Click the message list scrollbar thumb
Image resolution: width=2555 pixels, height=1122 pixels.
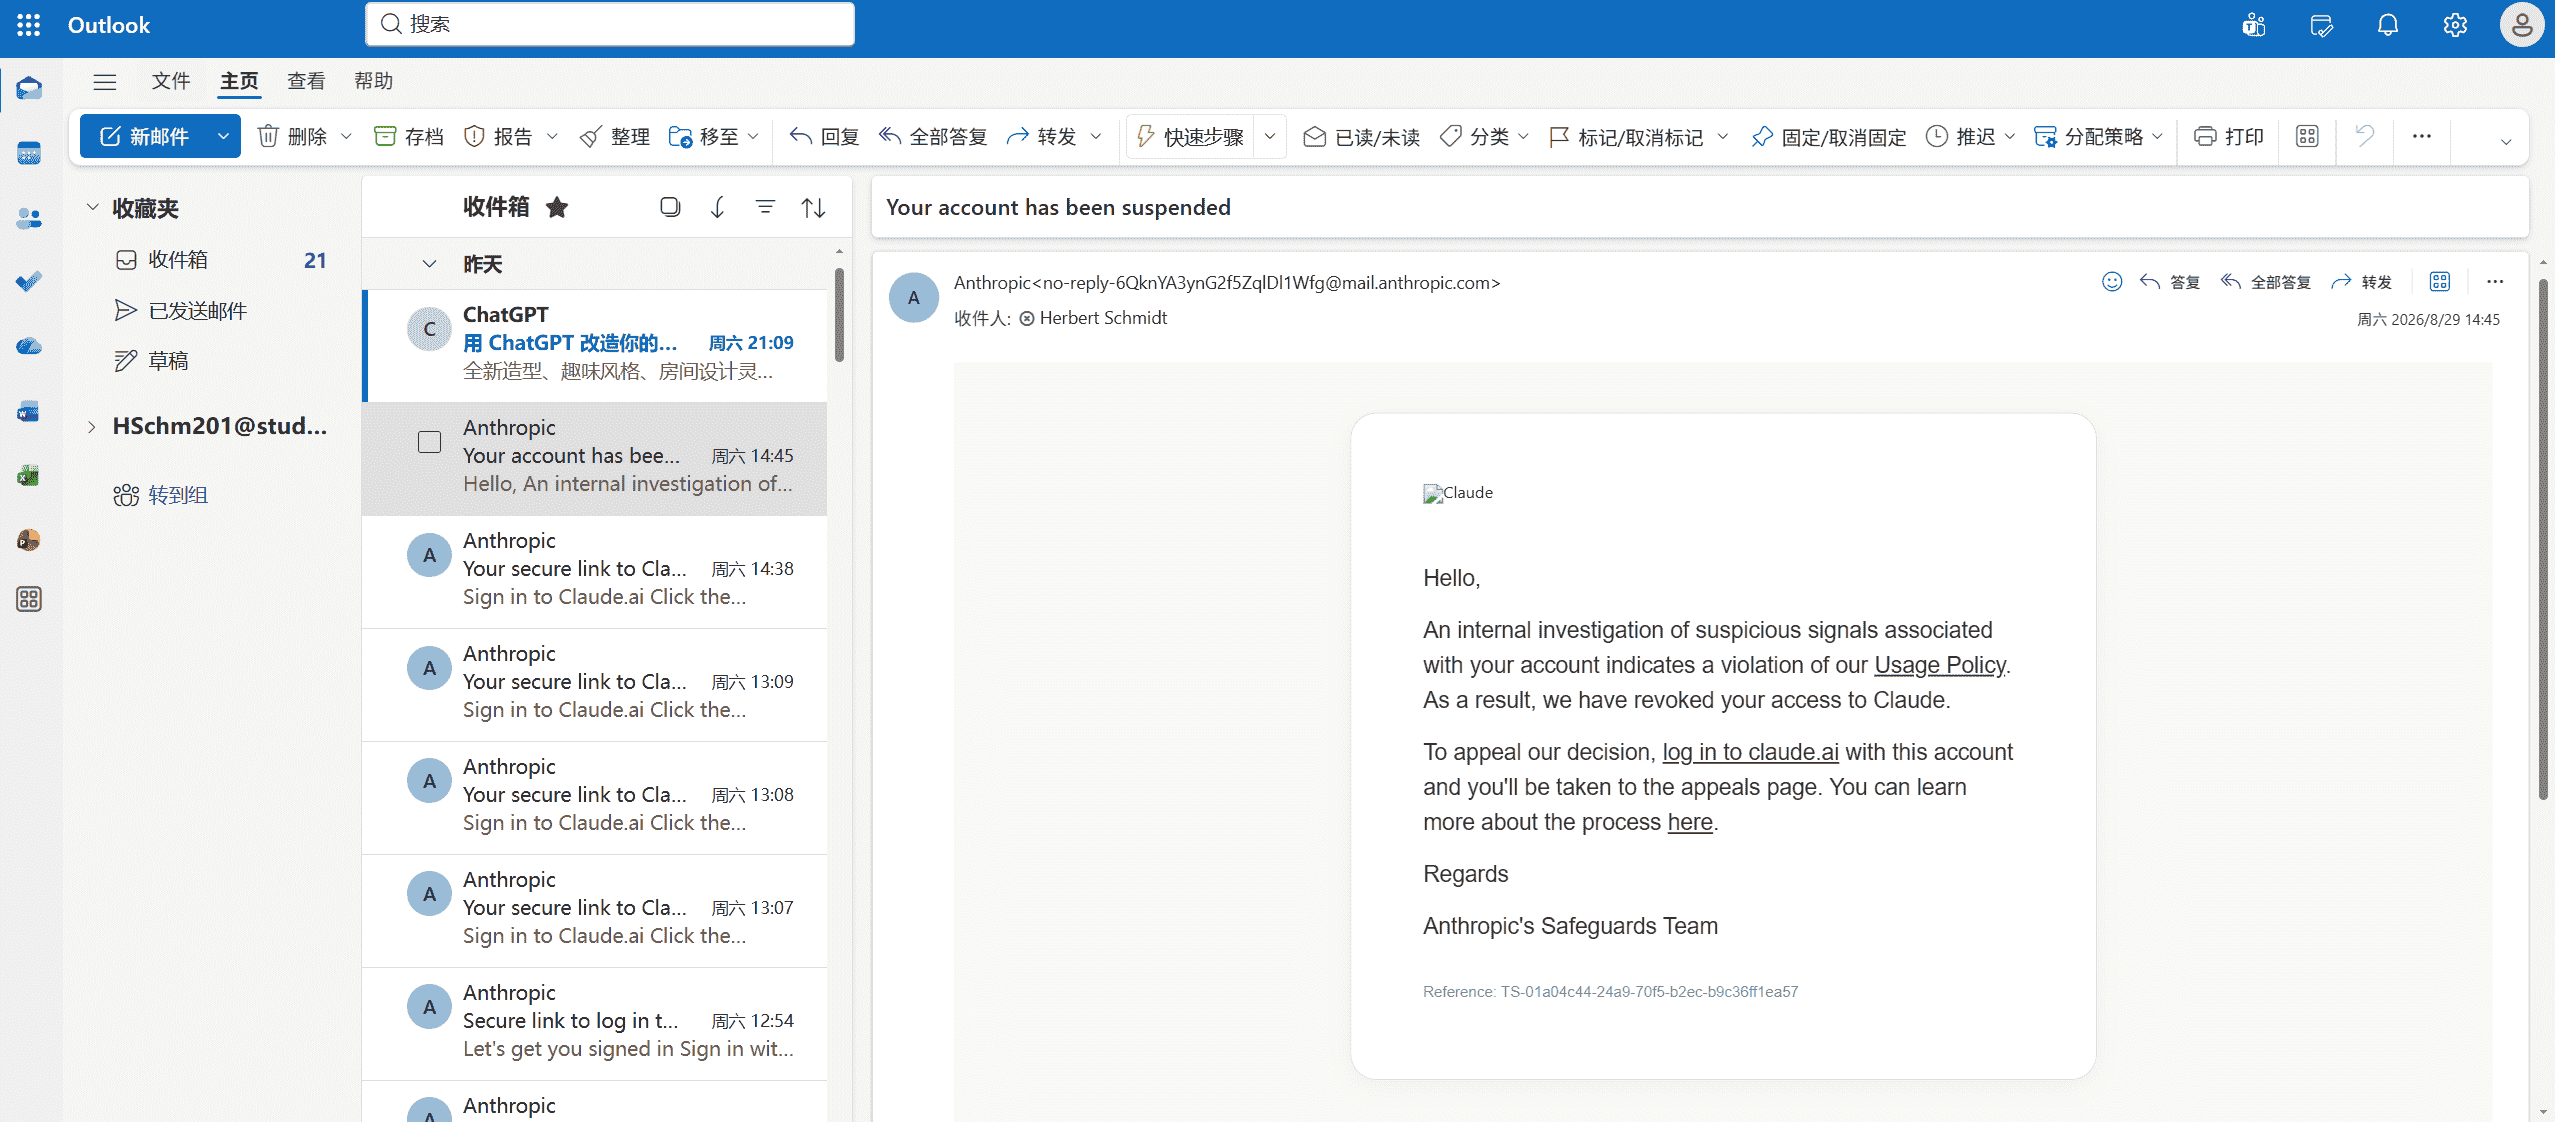(x=839, y=315)
